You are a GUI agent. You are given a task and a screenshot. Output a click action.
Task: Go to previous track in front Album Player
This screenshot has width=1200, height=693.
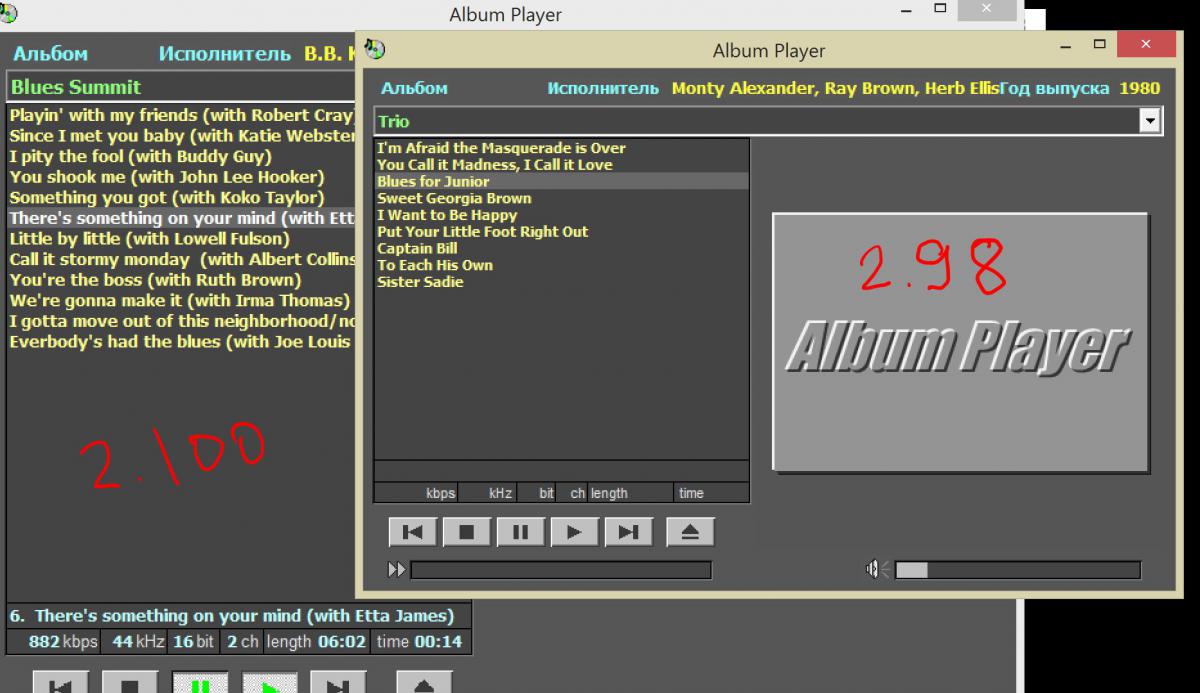(412, 532)
